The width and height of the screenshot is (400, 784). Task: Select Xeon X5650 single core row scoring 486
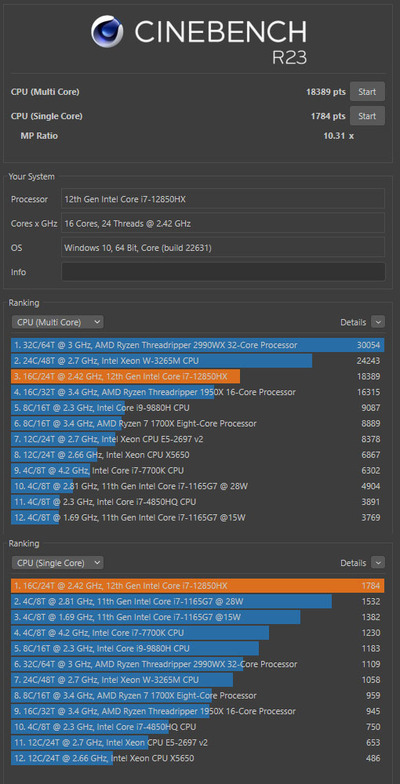198,758
